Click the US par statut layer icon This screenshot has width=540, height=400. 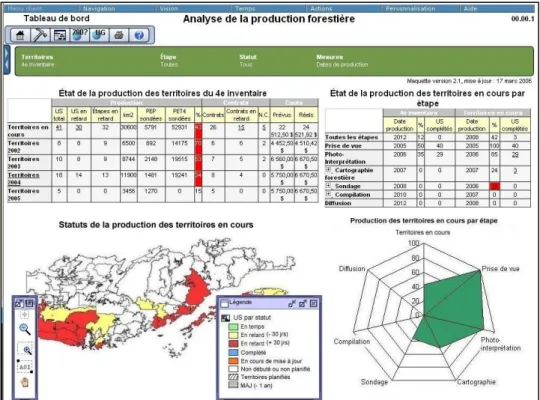coord(225,318)
